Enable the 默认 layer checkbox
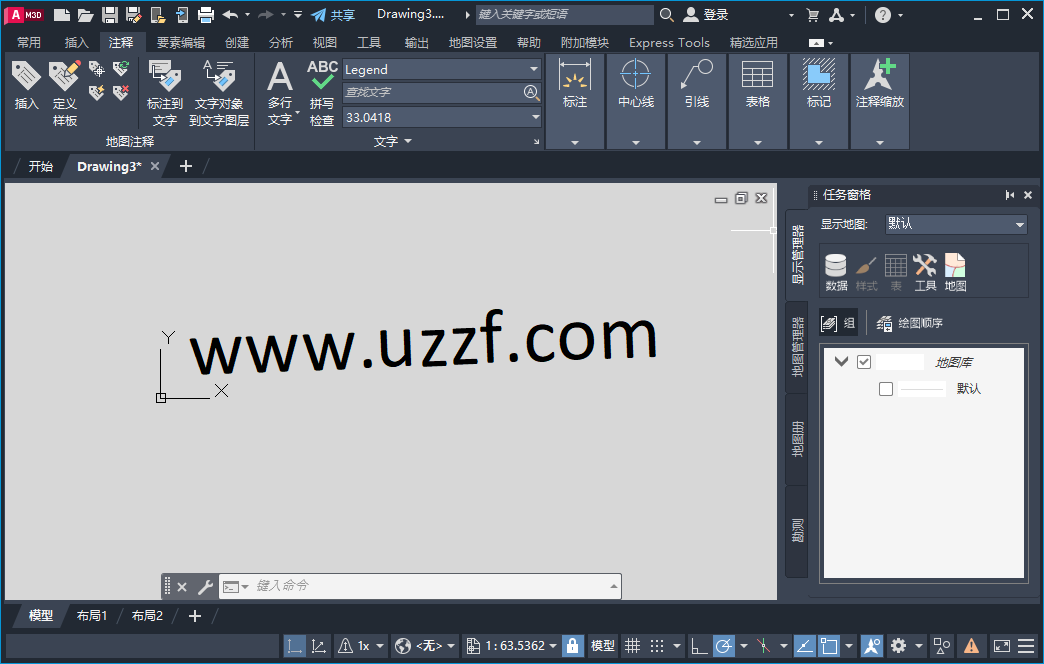 (886, 388)
